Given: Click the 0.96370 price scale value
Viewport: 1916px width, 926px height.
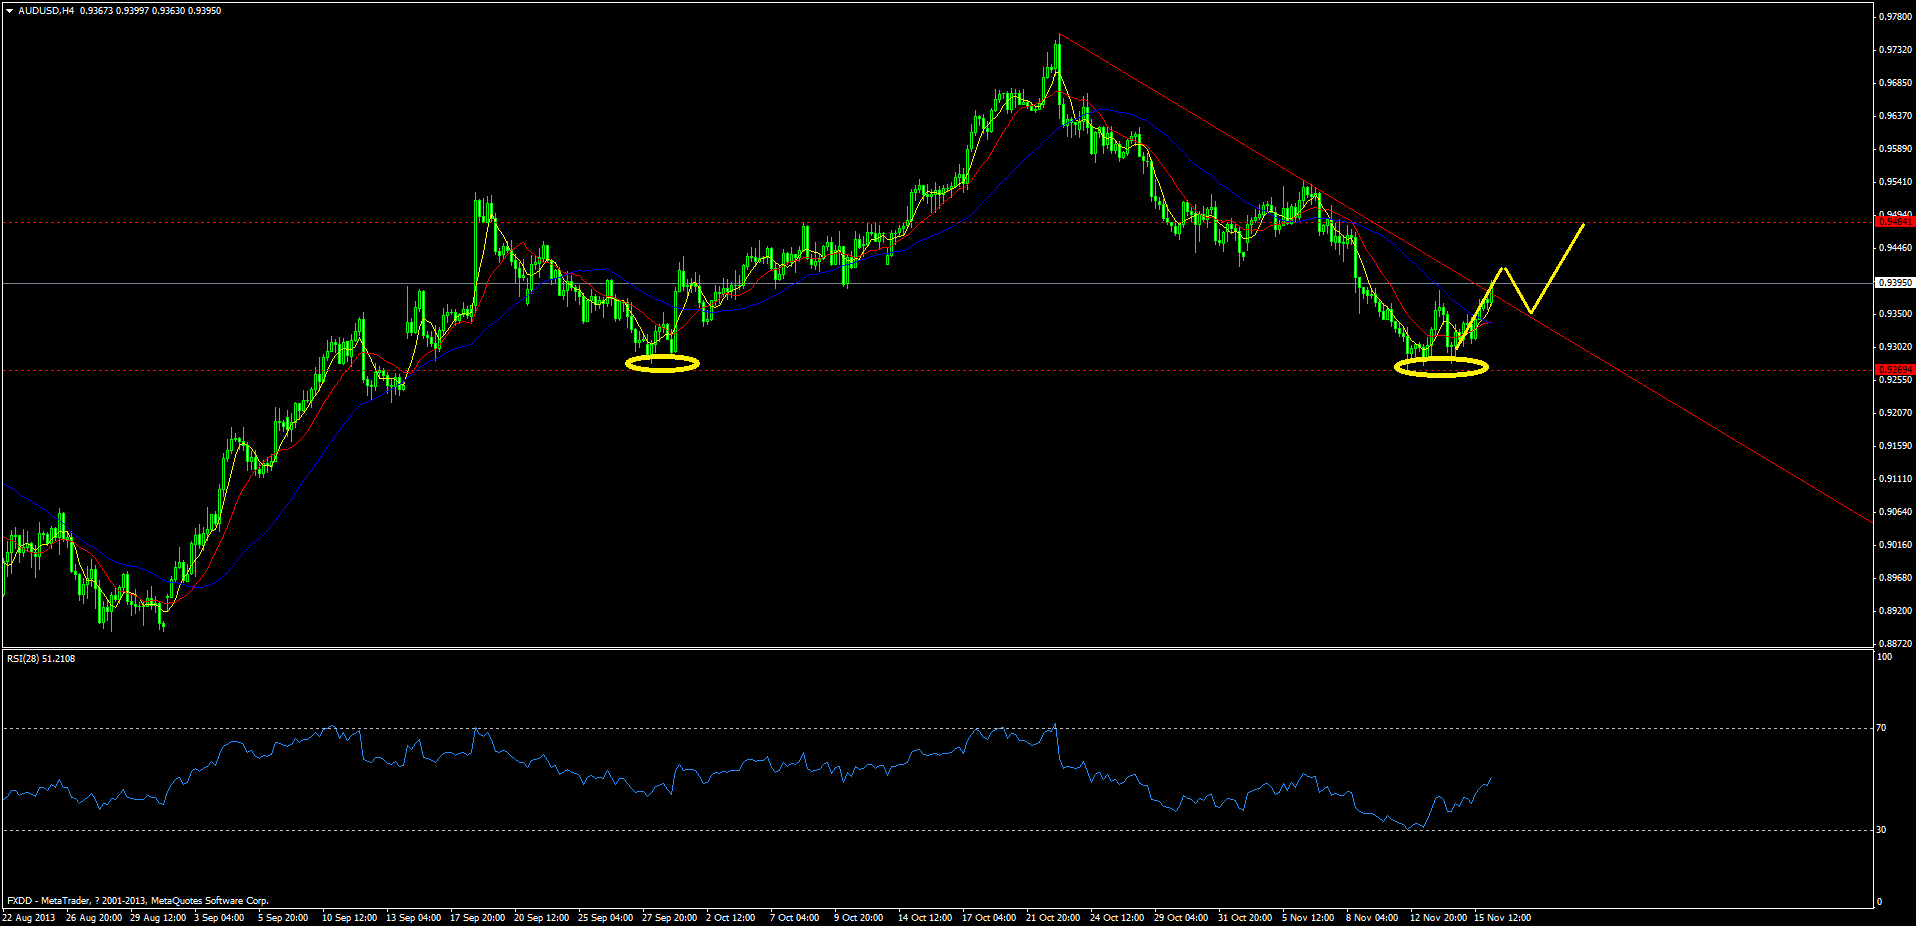Looking at the screenshot, I should (x=1896, y=116).
